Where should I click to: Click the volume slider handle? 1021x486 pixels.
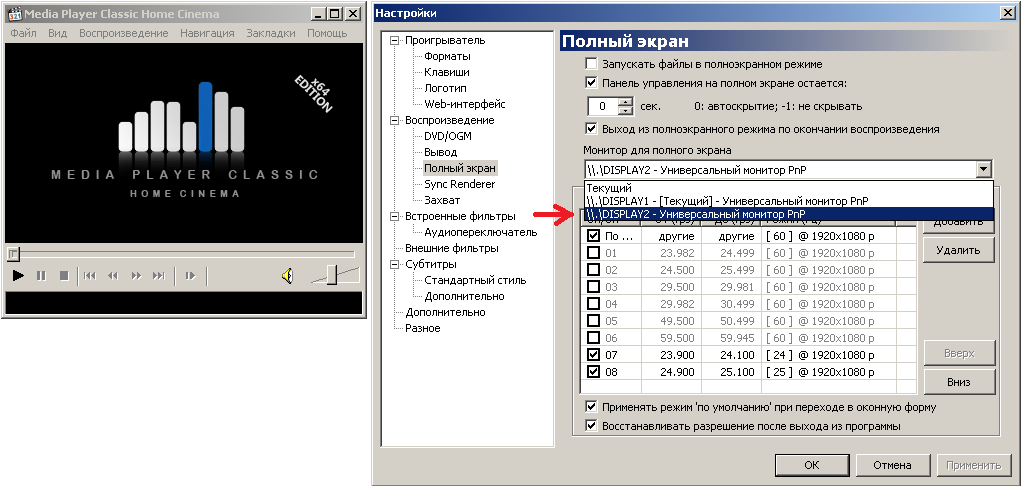pos(331,276)
